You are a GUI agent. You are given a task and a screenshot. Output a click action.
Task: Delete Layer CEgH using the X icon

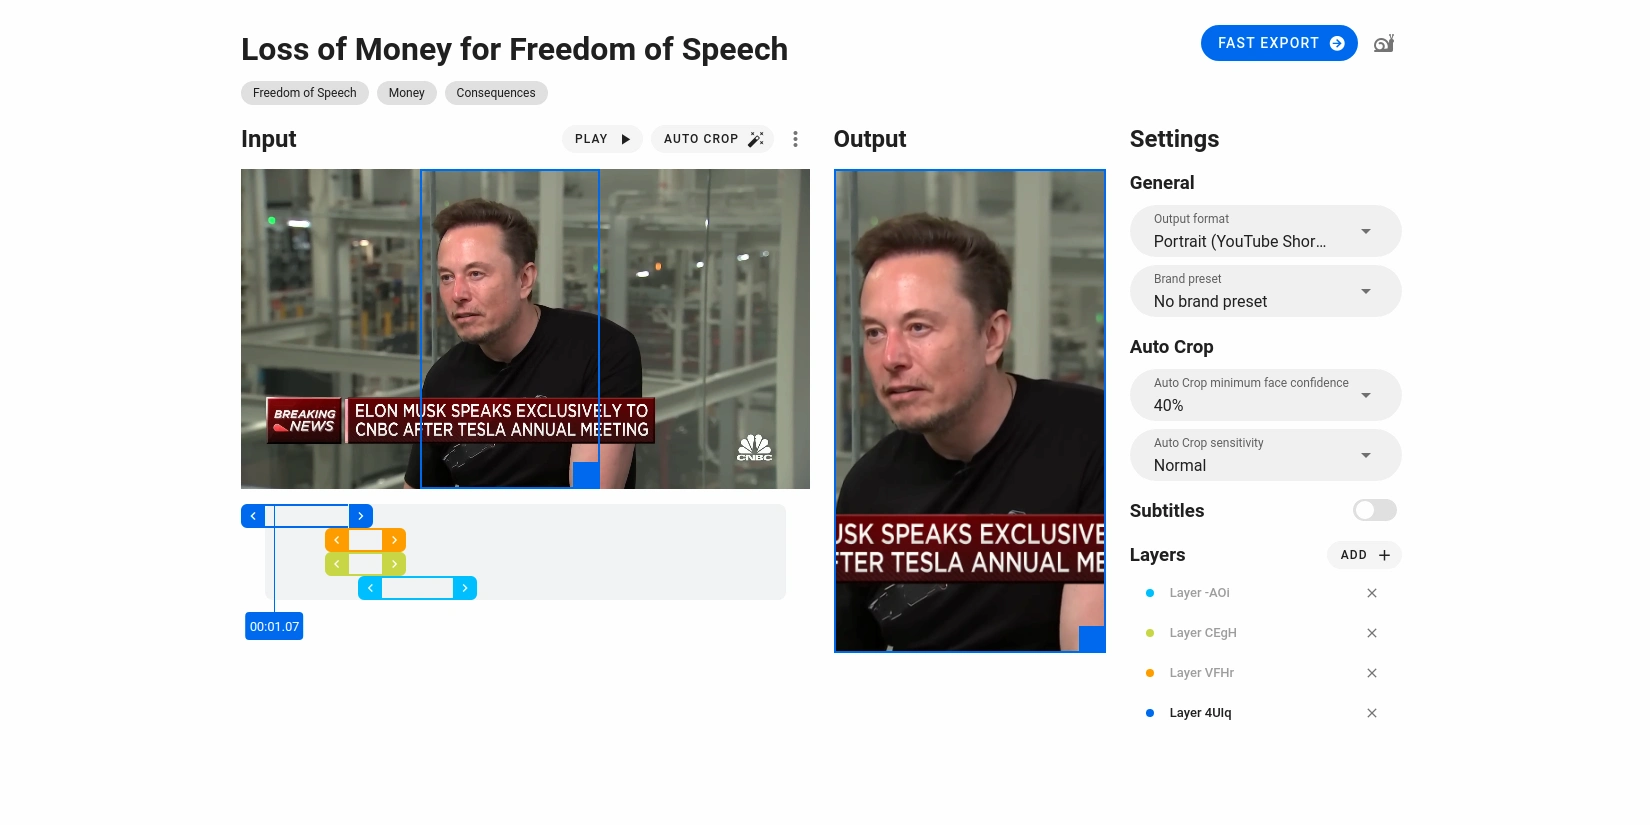click(1372, 633)
